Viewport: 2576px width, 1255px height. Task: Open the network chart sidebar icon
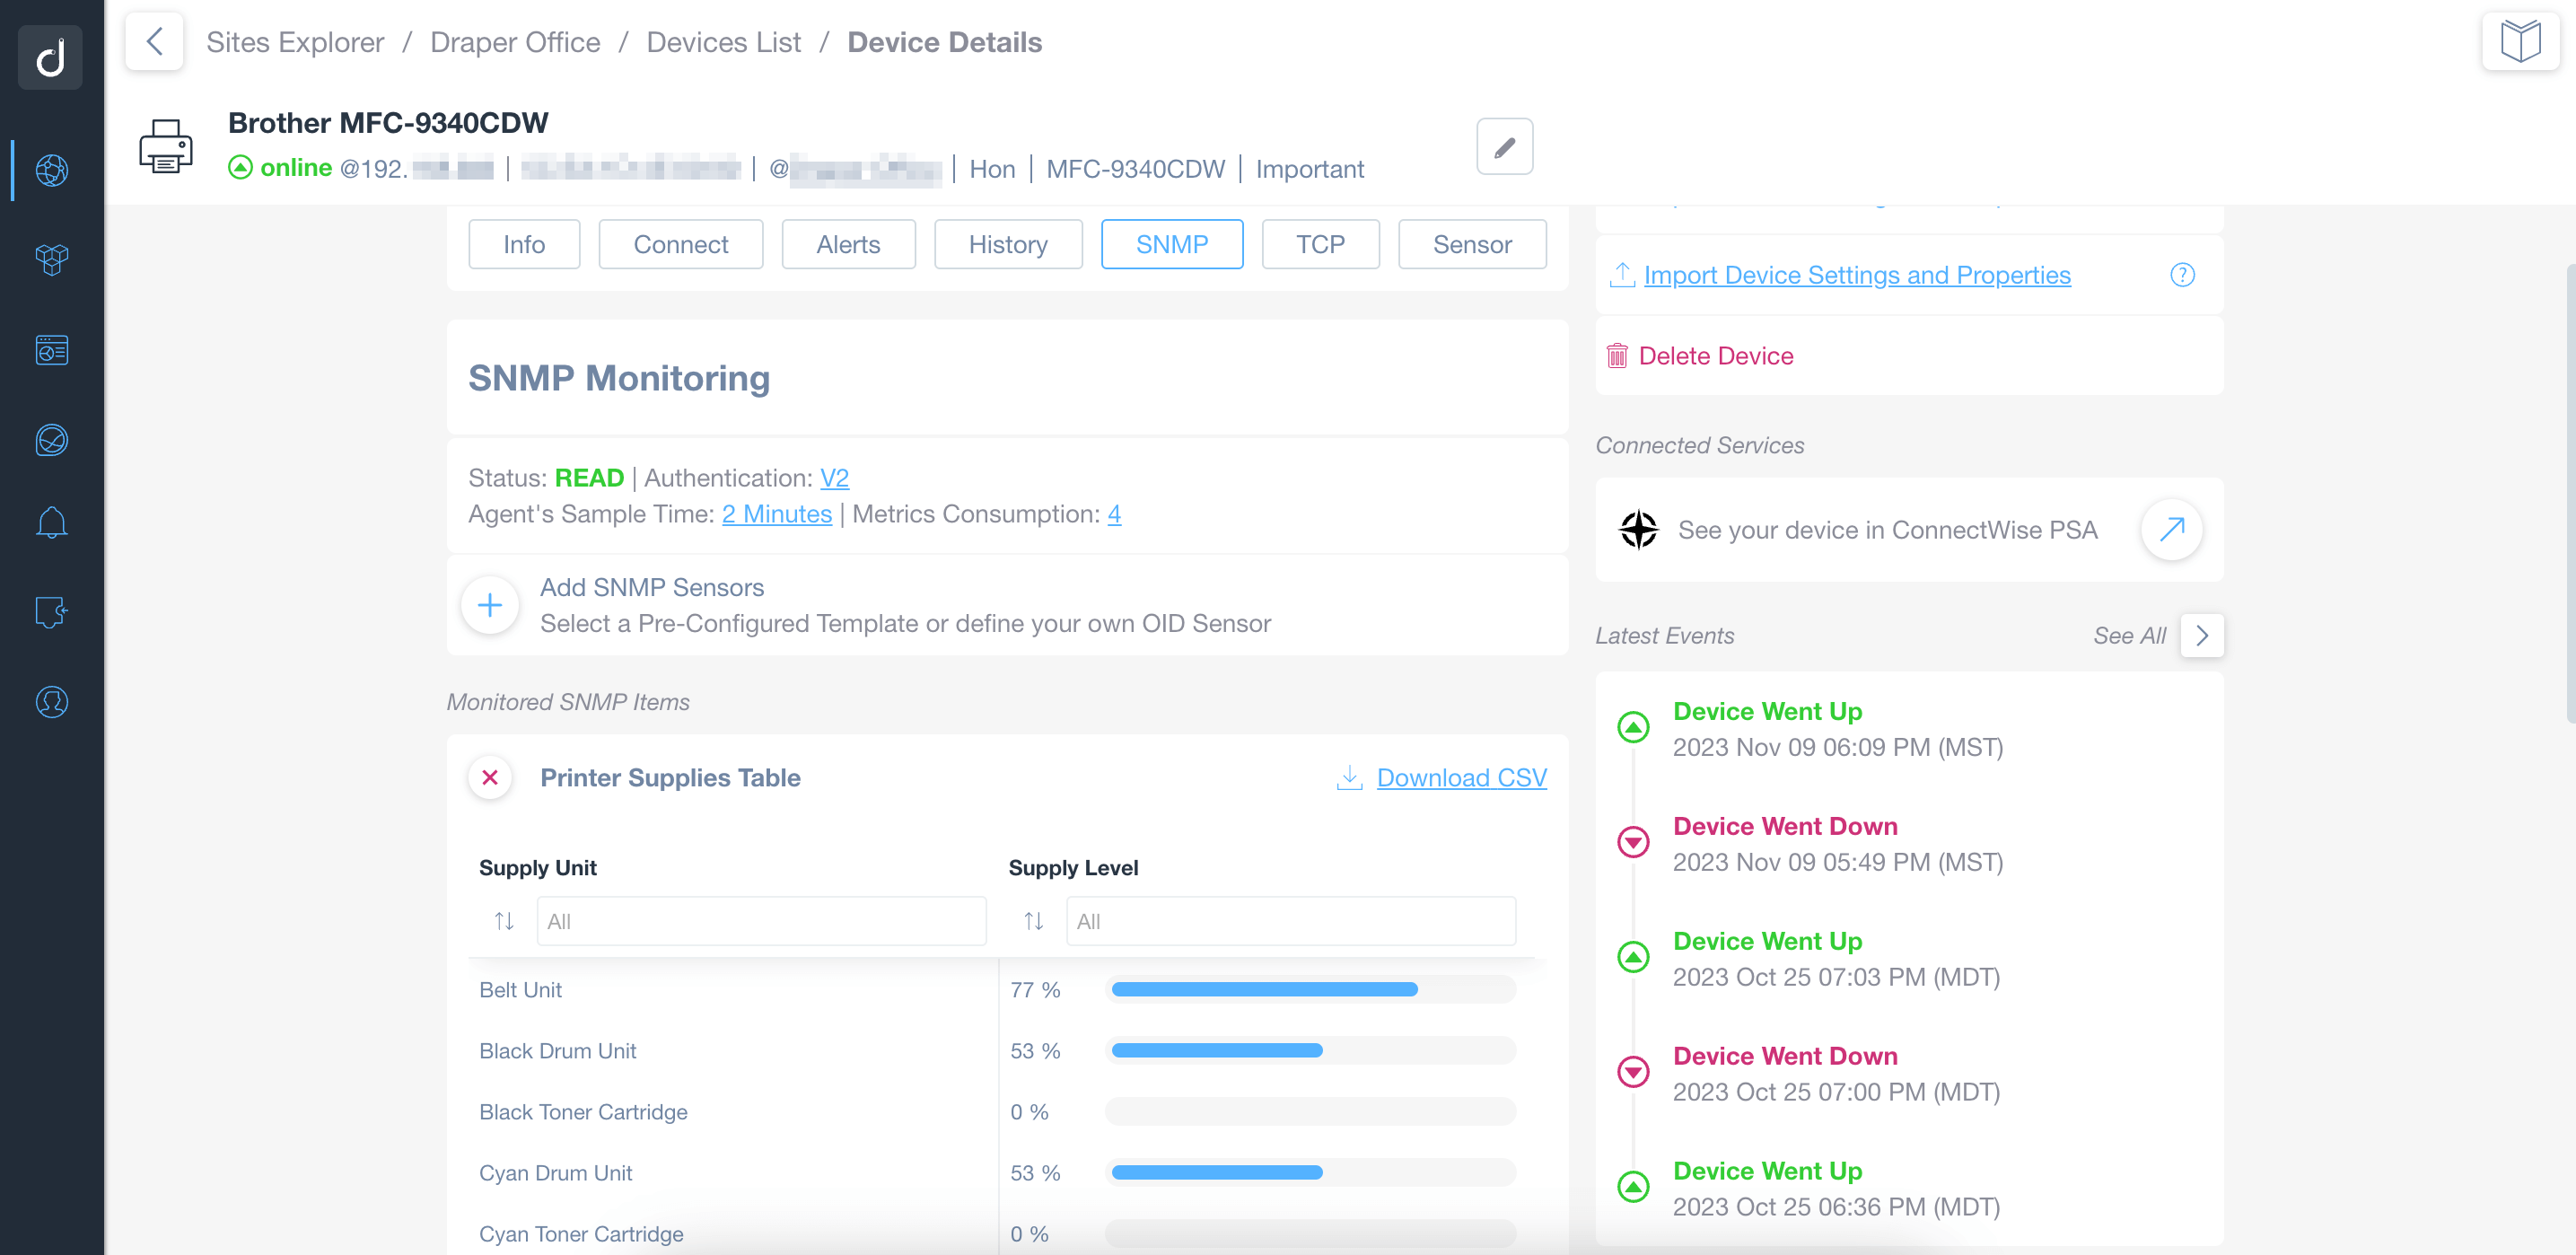51,440
